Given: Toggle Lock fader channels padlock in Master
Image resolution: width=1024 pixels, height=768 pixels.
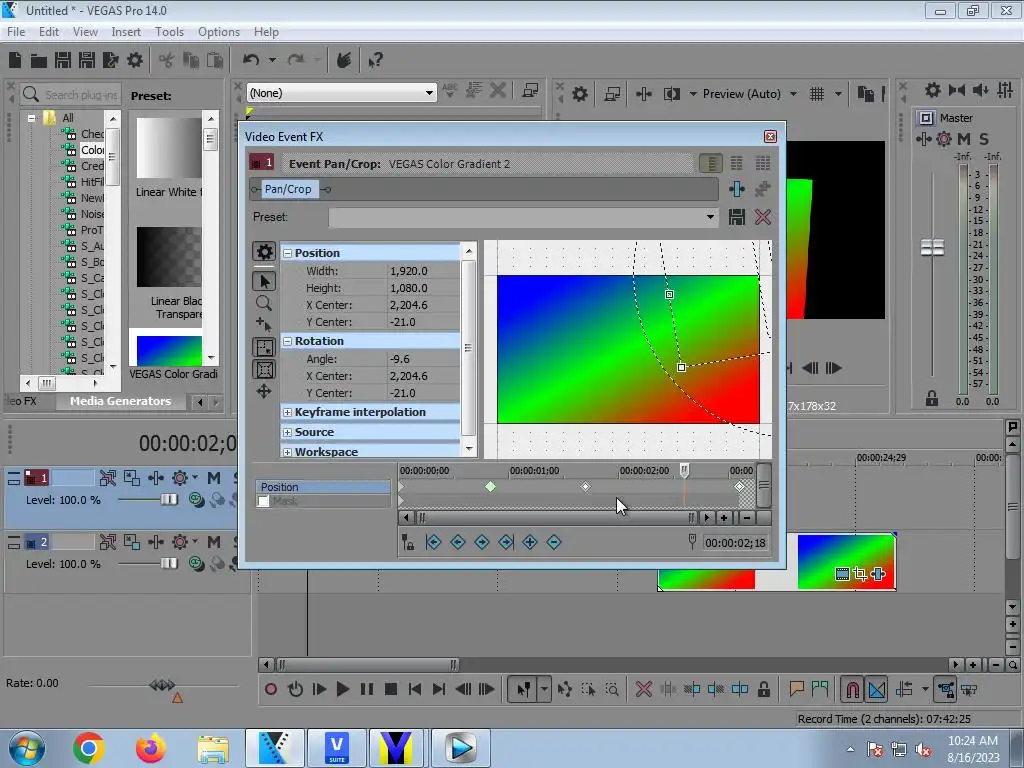Looking at the screenshot, I should click(x=932, y=398).
